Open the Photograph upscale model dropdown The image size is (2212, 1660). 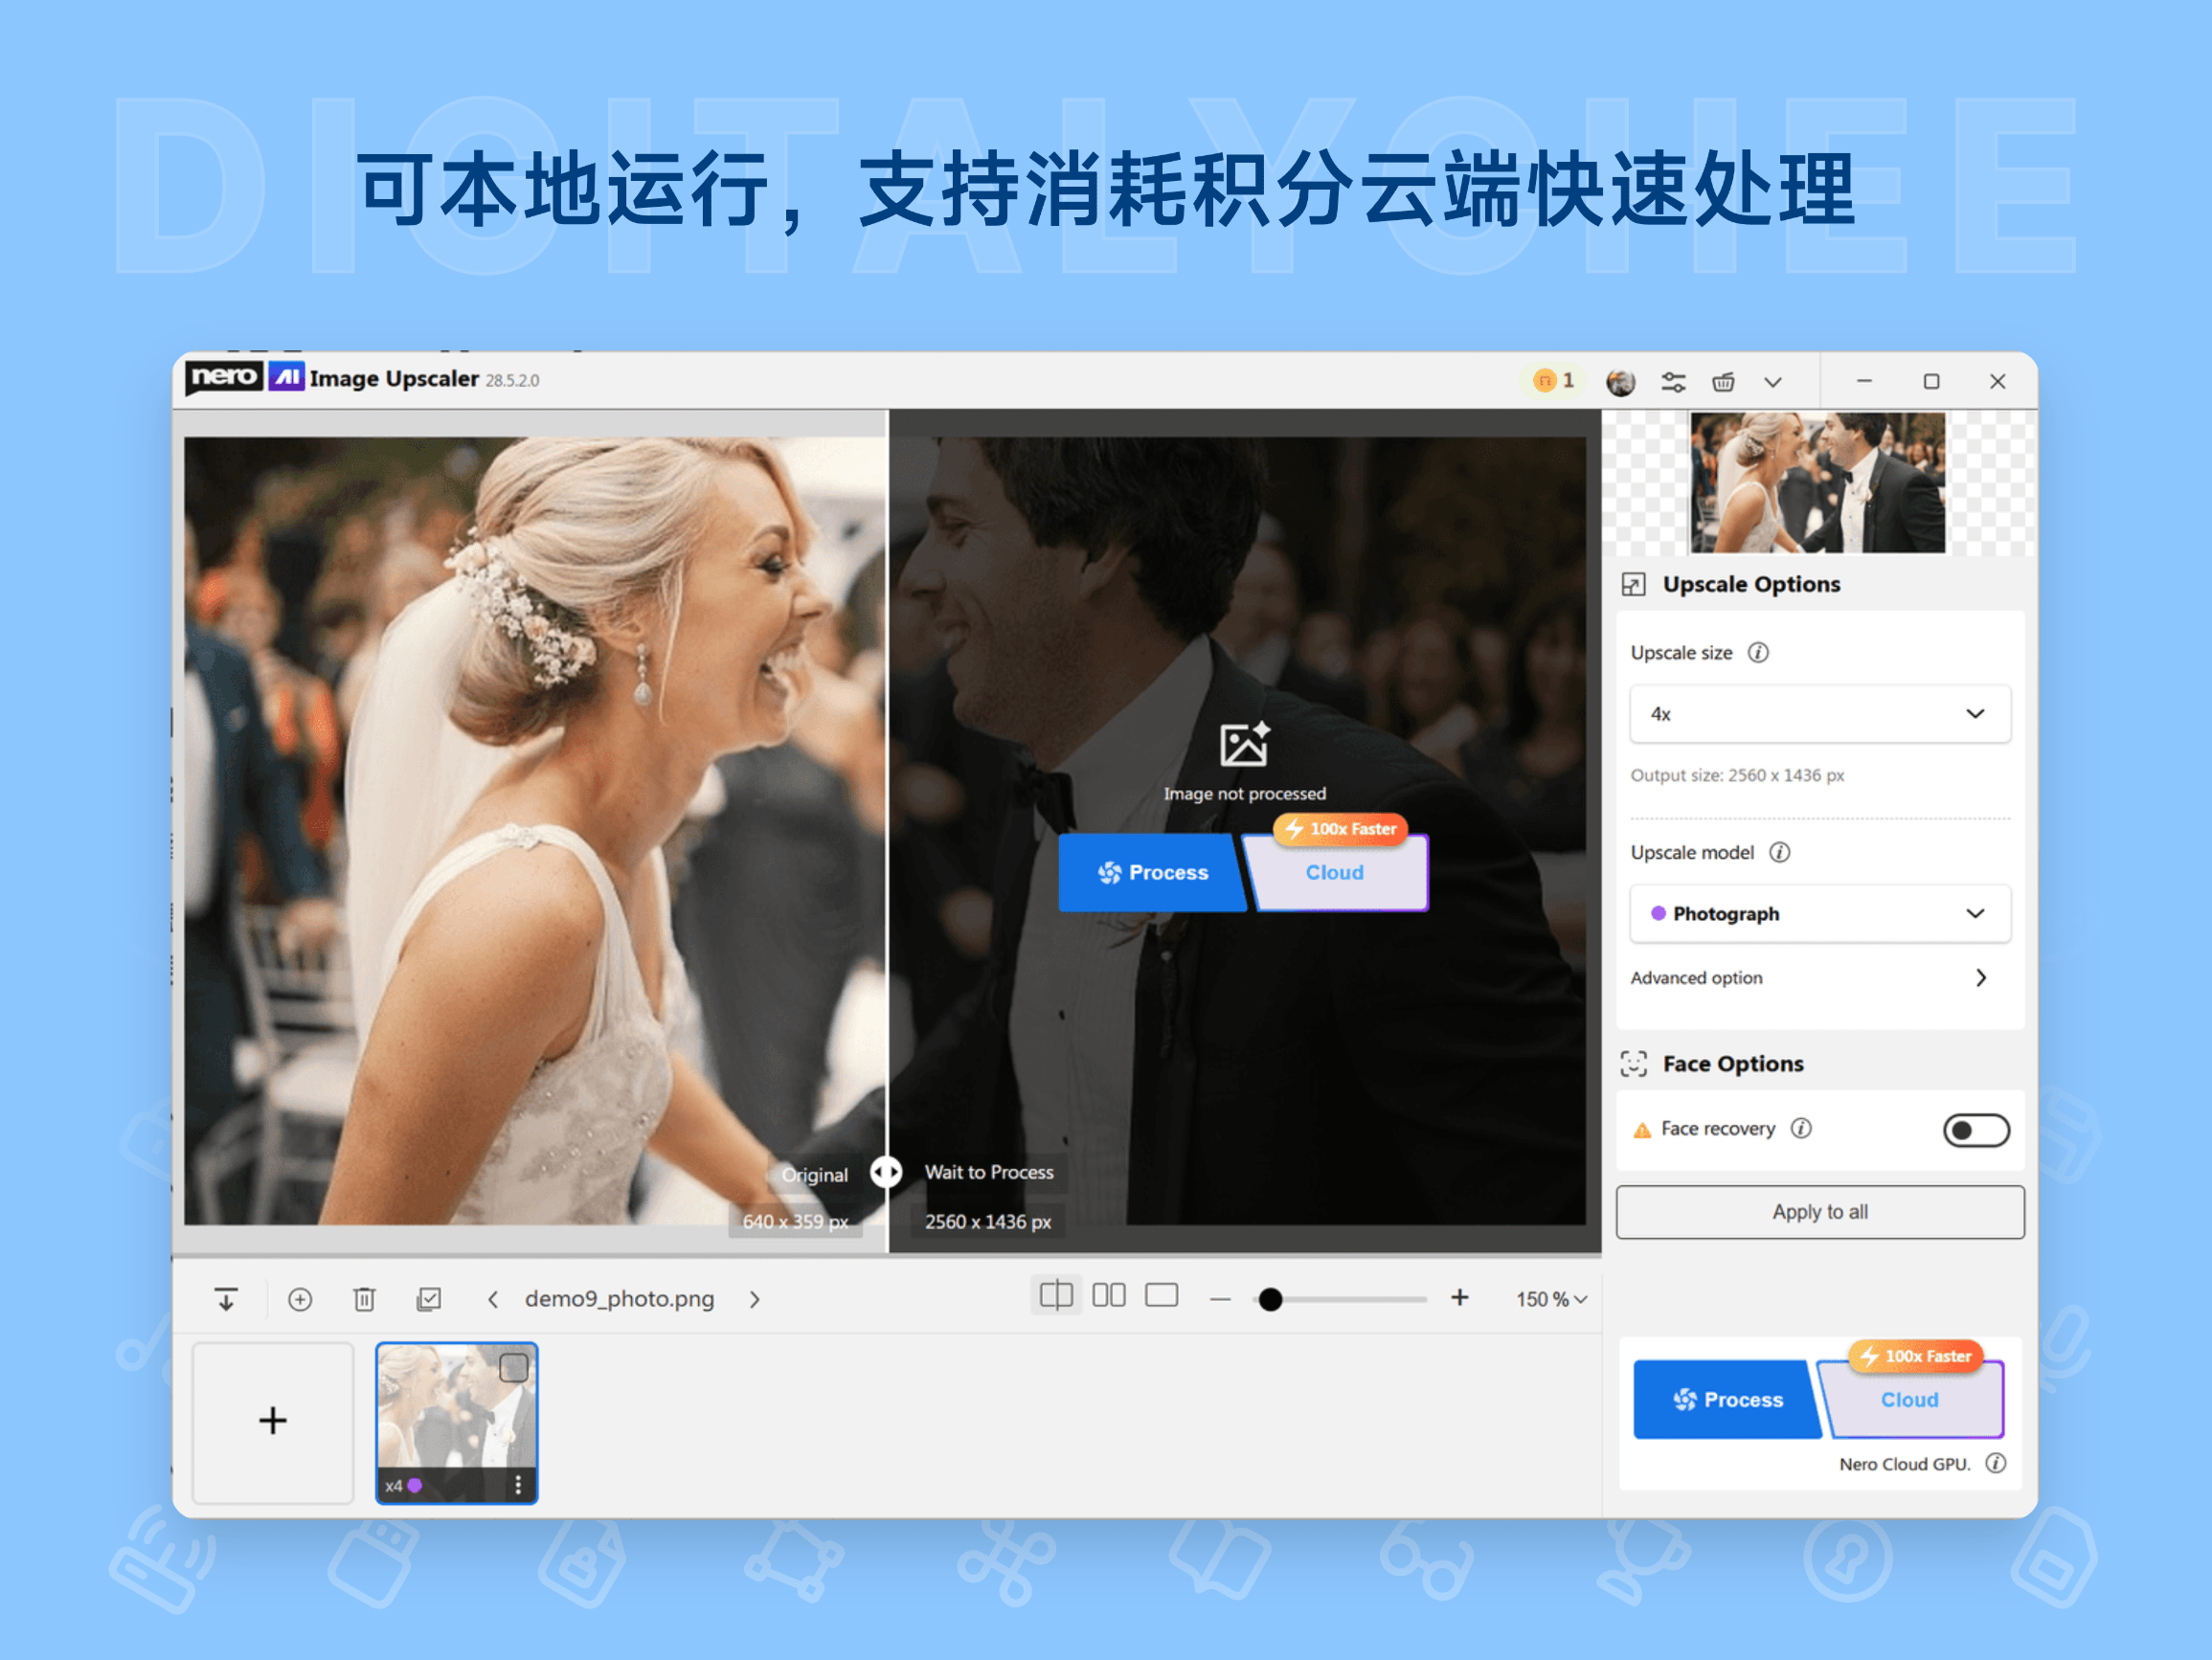point(1819,913)
